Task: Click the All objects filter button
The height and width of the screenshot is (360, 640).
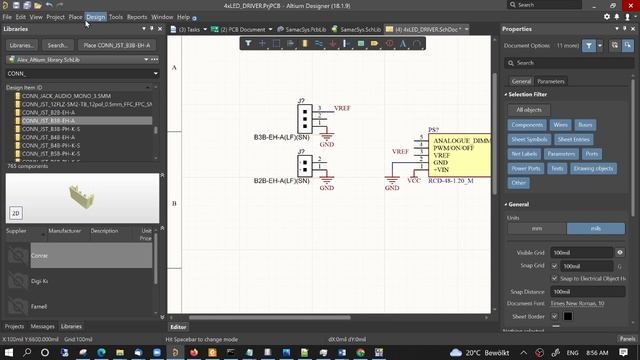Action: click(x=529, y=110)
